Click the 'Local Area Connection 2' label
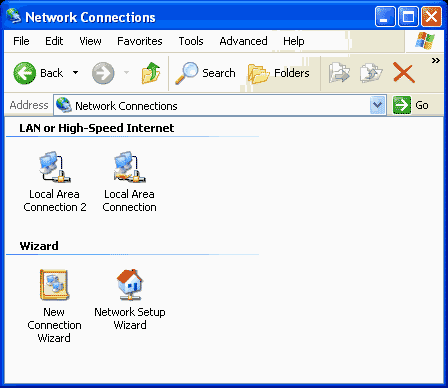The height and width of the screenshot is (388, 448). coord(55,201)
